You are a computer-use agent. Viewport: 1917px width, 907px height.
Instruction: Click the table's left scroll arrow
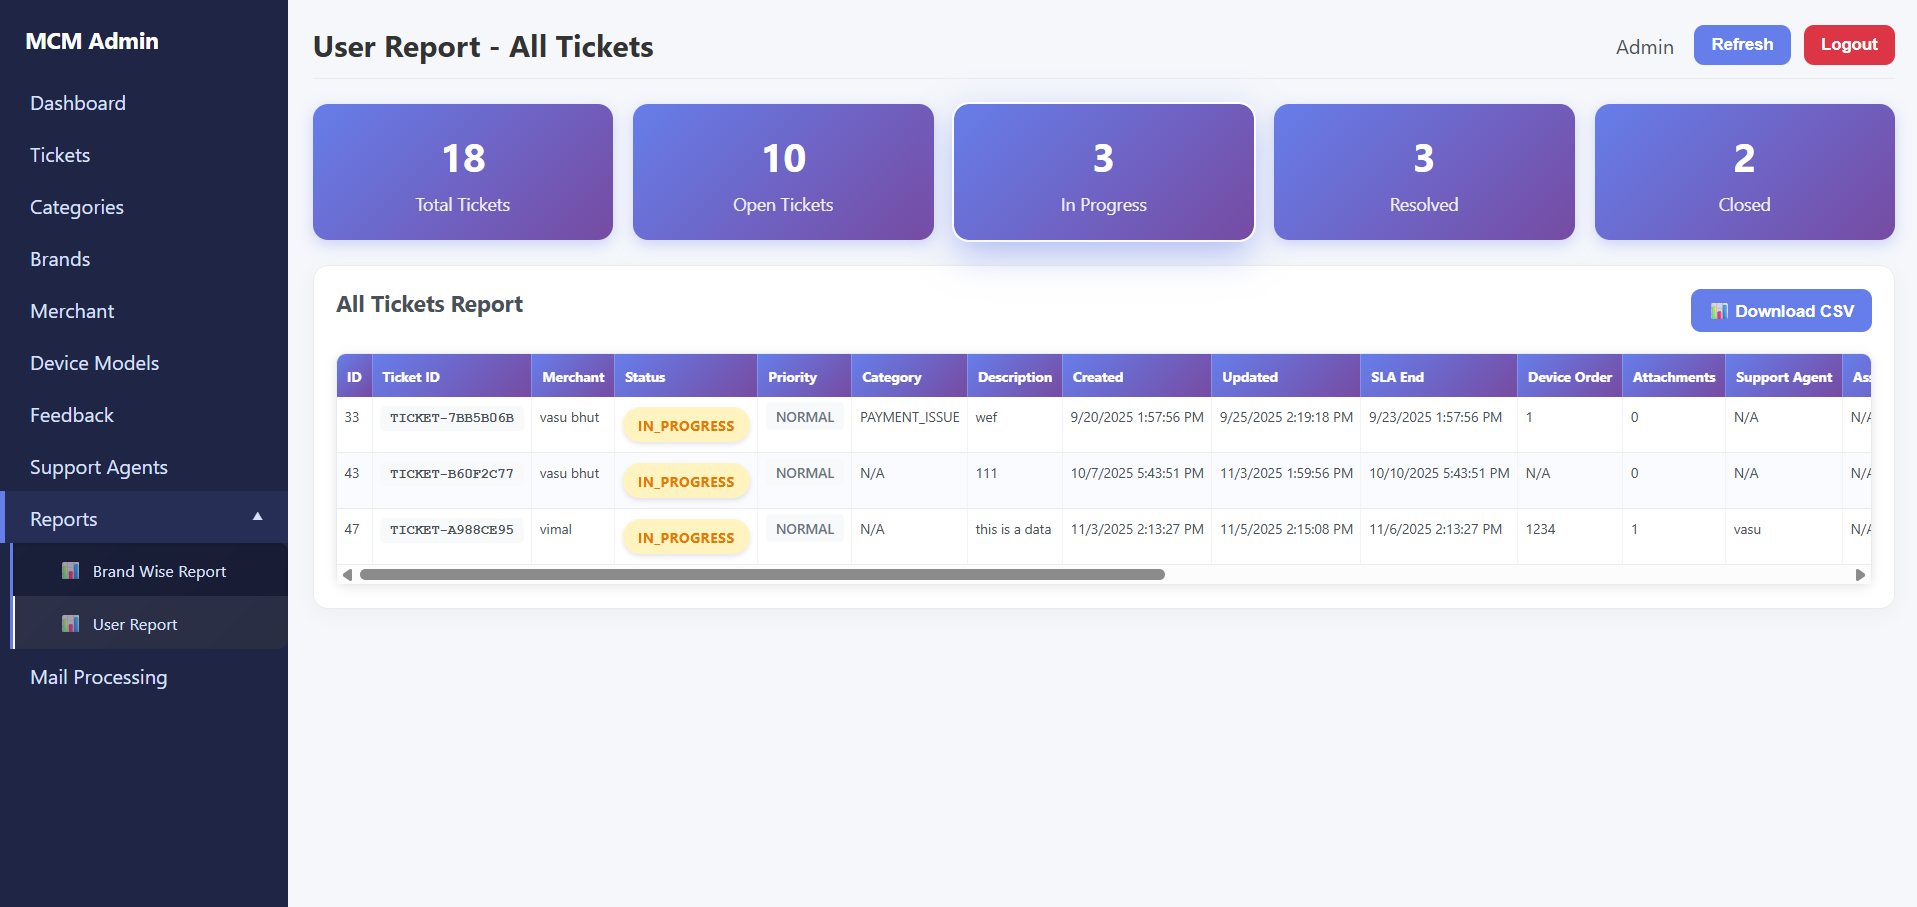[x=347, y=575]
